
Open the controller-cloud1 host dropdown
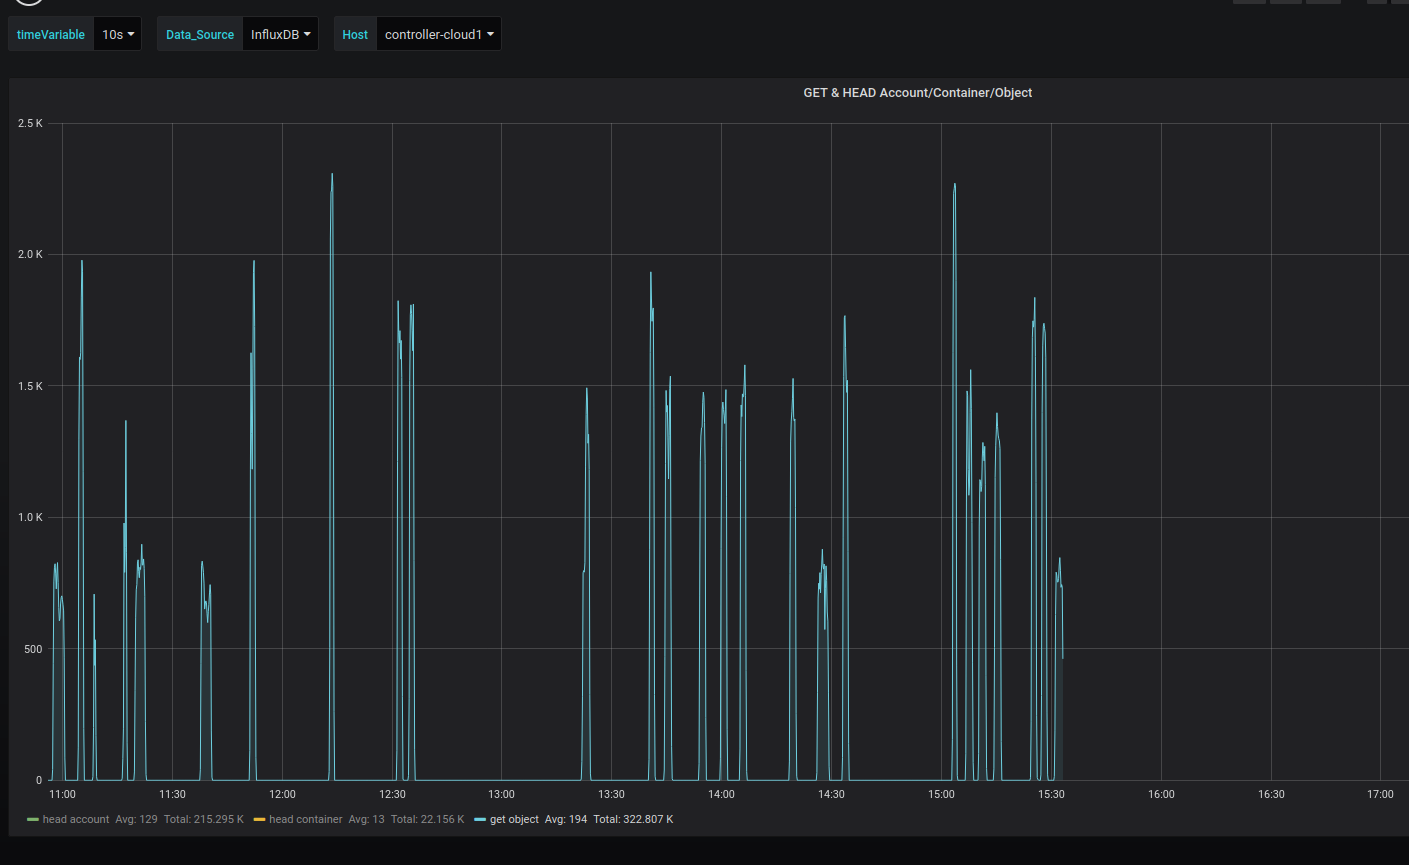tap(439, 34)
